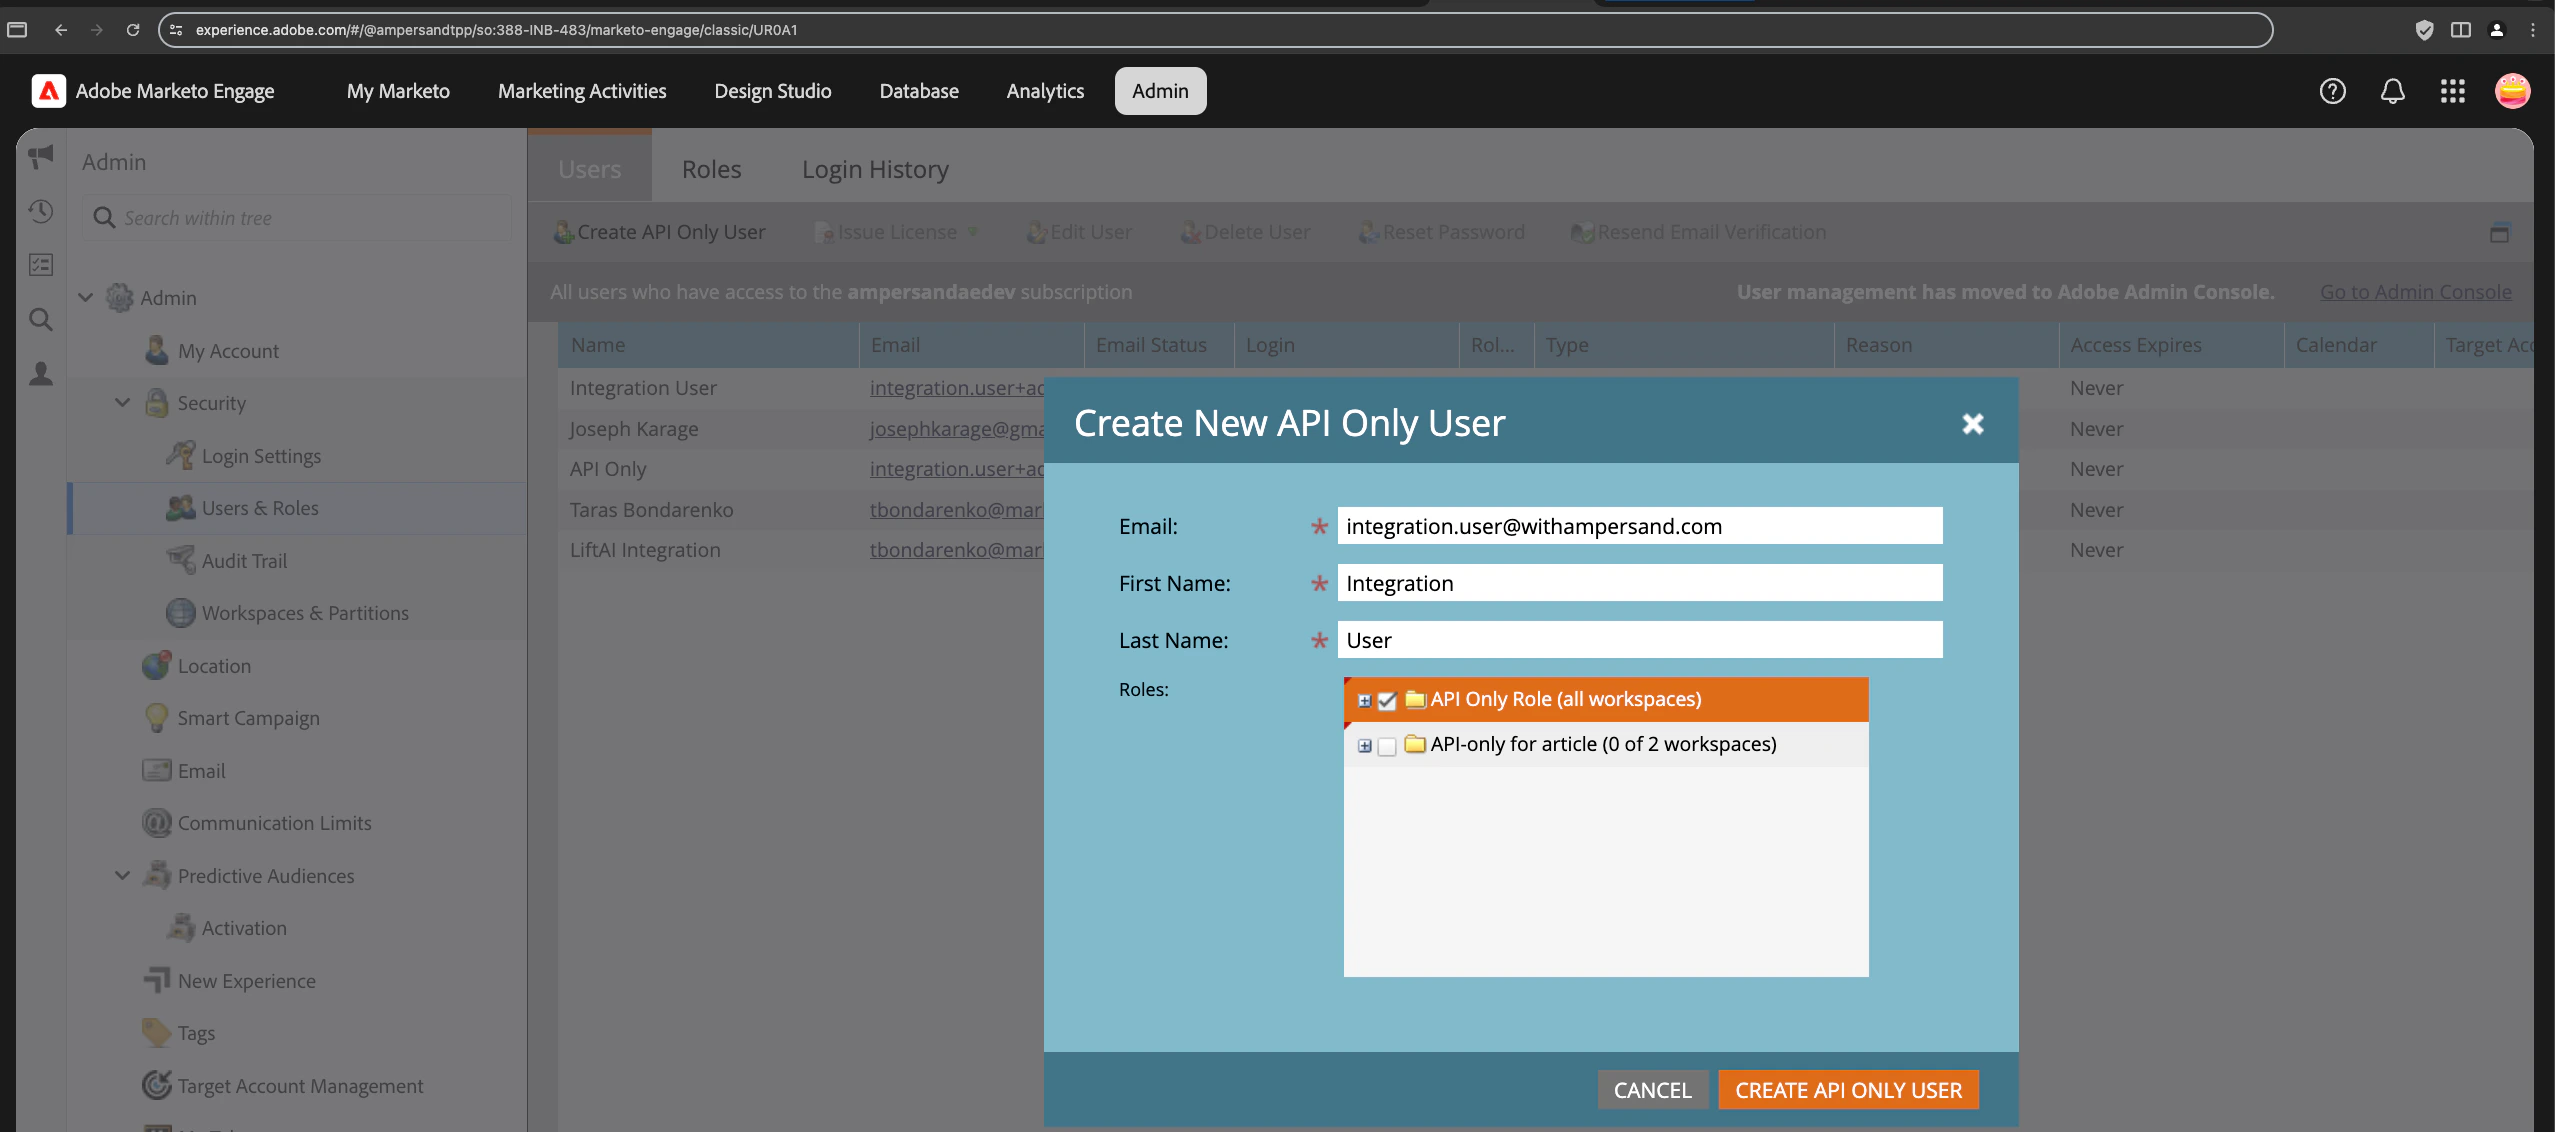Click the megaphone icon in left rail
The height and width of the screenshot is (1132, 2555).
(41, 156)
